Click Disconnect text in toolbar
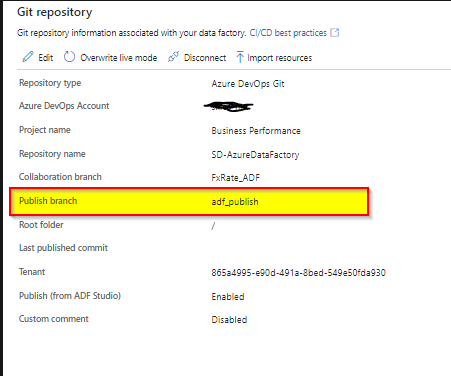This screenshot has height=376, width=451. coord(205,58)
